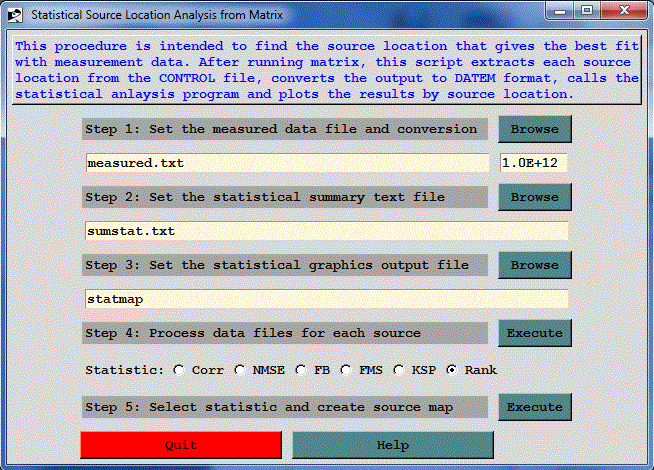Execute Step 5 to create source map
This screenshot has height=470, width=654.
coord(535,407)
